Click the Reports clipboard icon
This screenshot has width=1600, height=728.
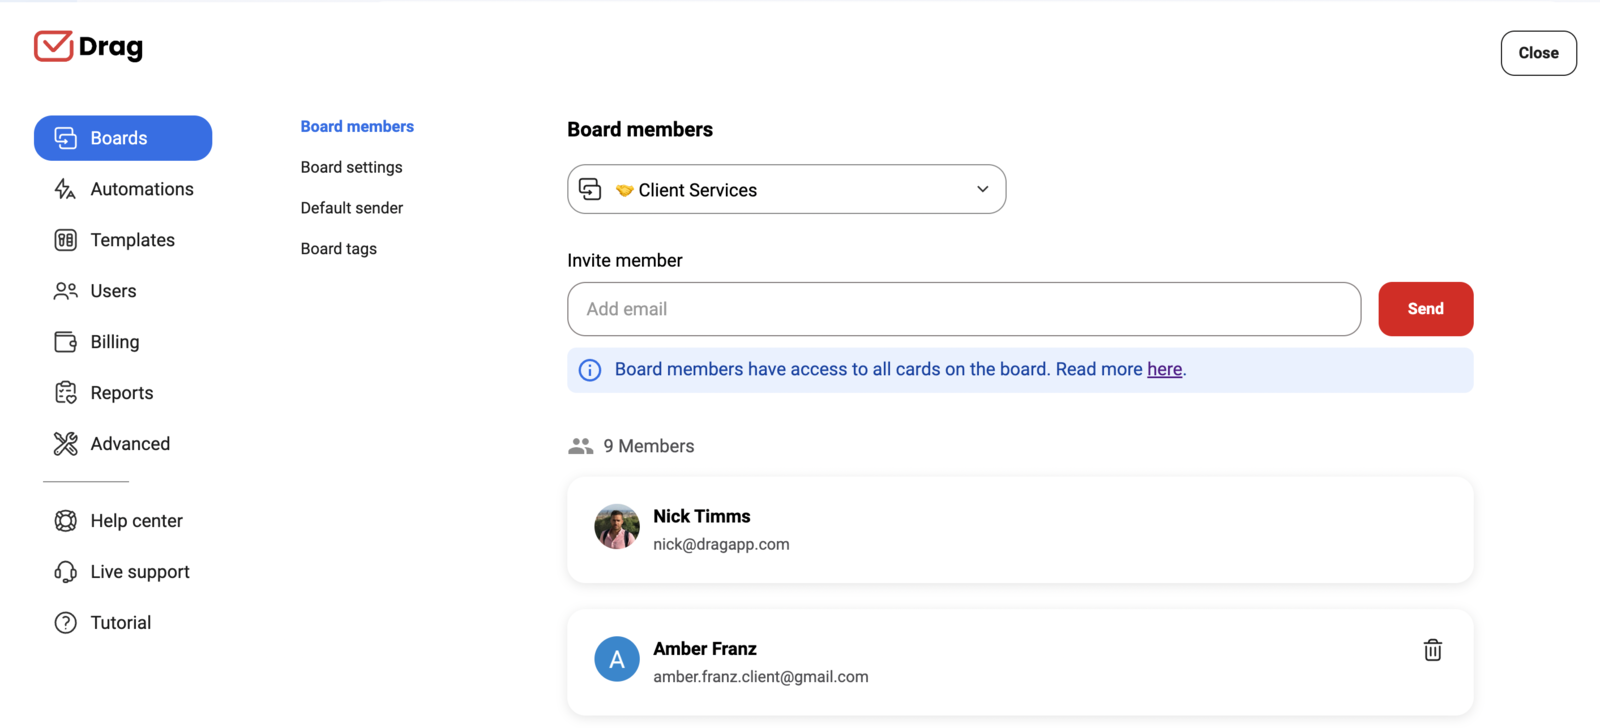tap(66, 393)
